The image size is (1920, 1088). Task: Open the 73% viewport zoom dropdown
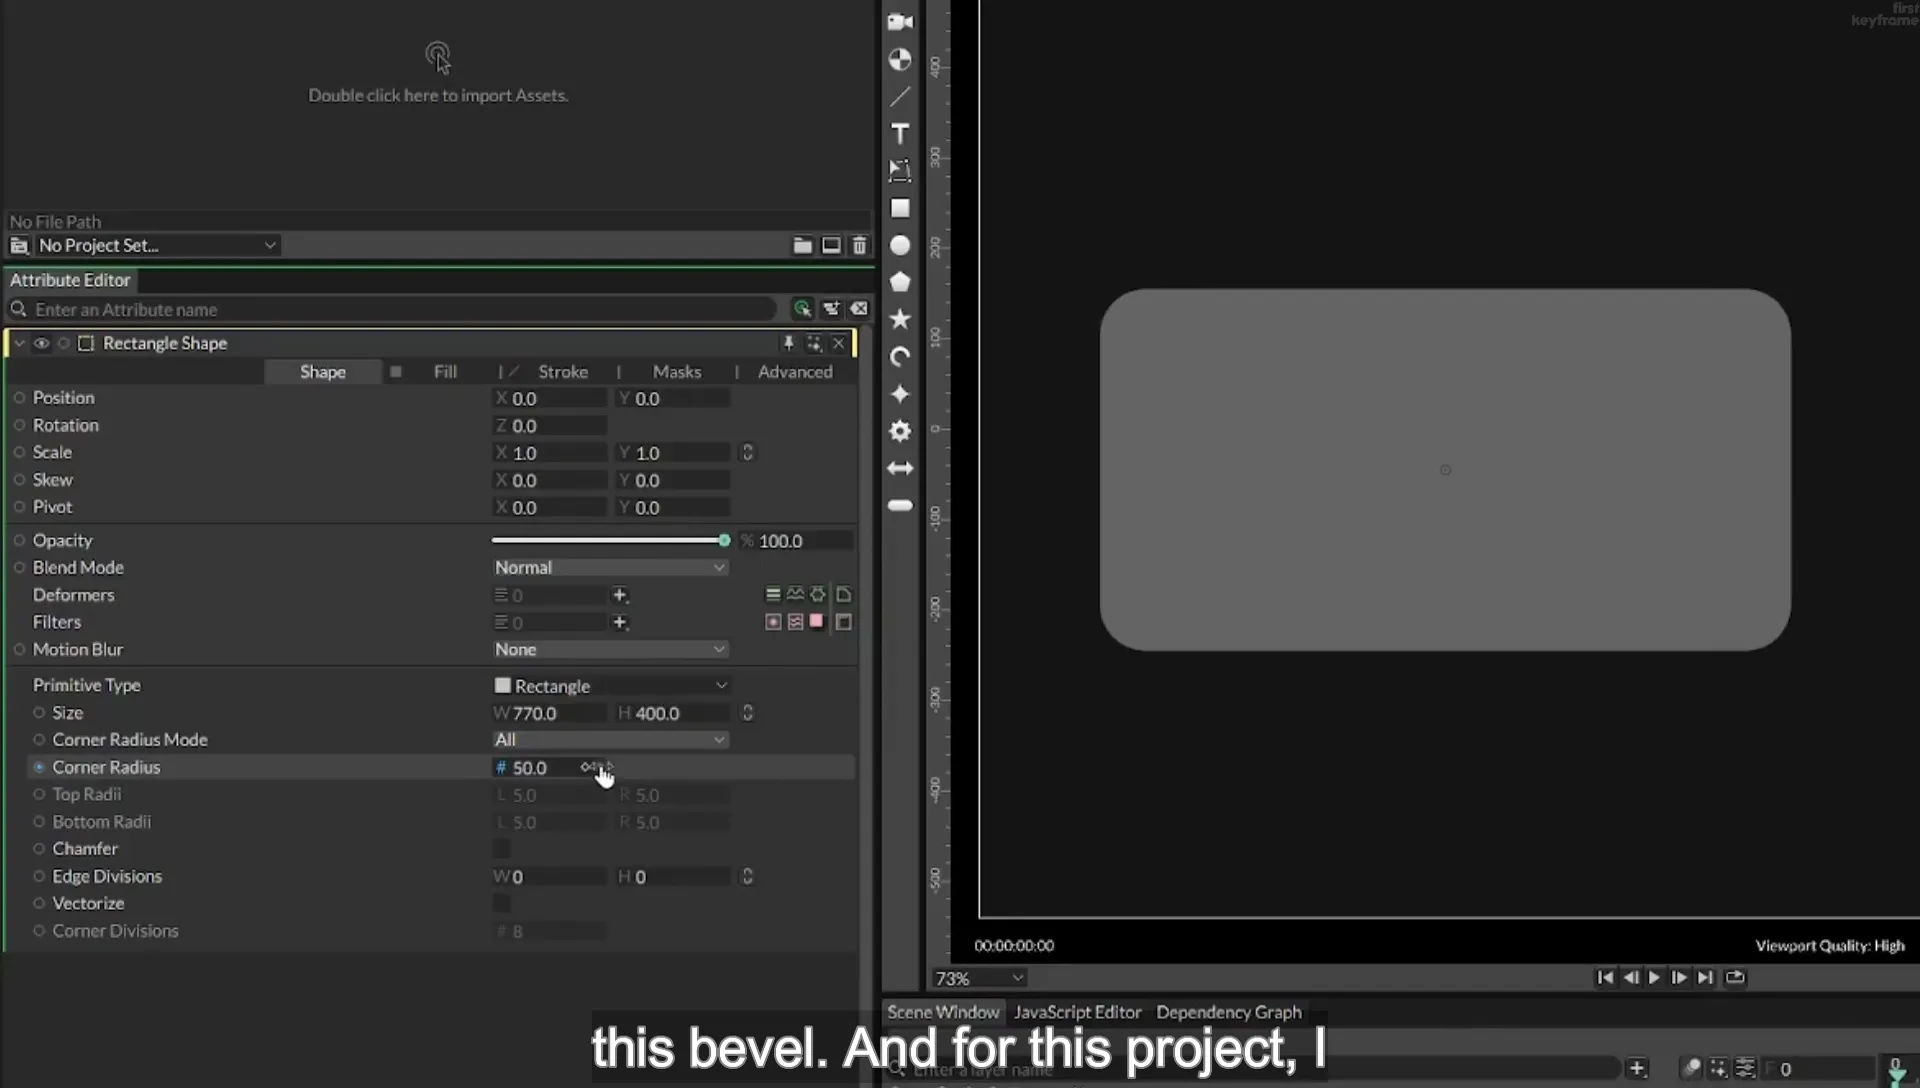coord(979,978)
